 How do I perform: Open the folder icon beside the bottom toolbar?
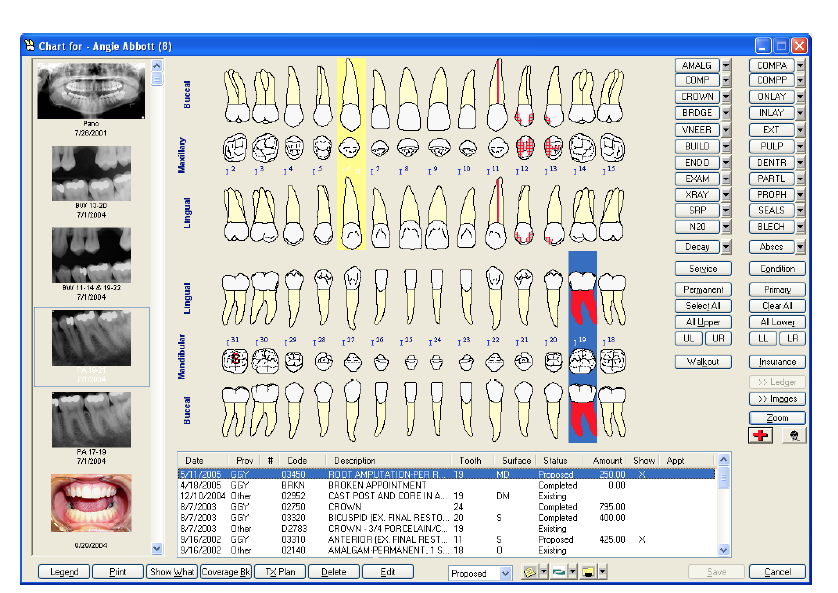(586, 571)
